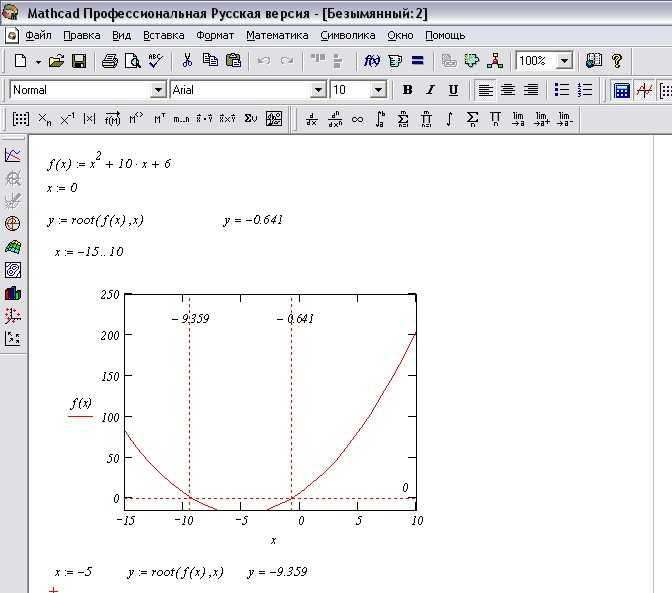Toggle italic formatting

click(430, 90)
